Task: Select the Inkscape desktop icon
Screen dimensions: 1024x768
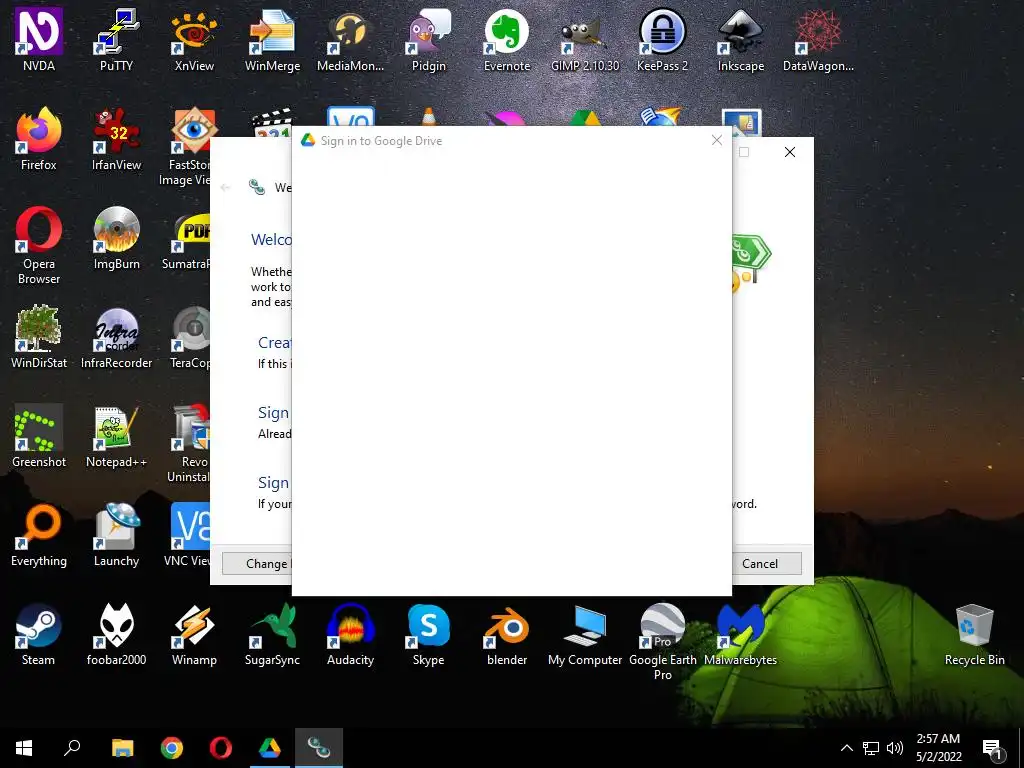Action: click(x=741, y=39)
